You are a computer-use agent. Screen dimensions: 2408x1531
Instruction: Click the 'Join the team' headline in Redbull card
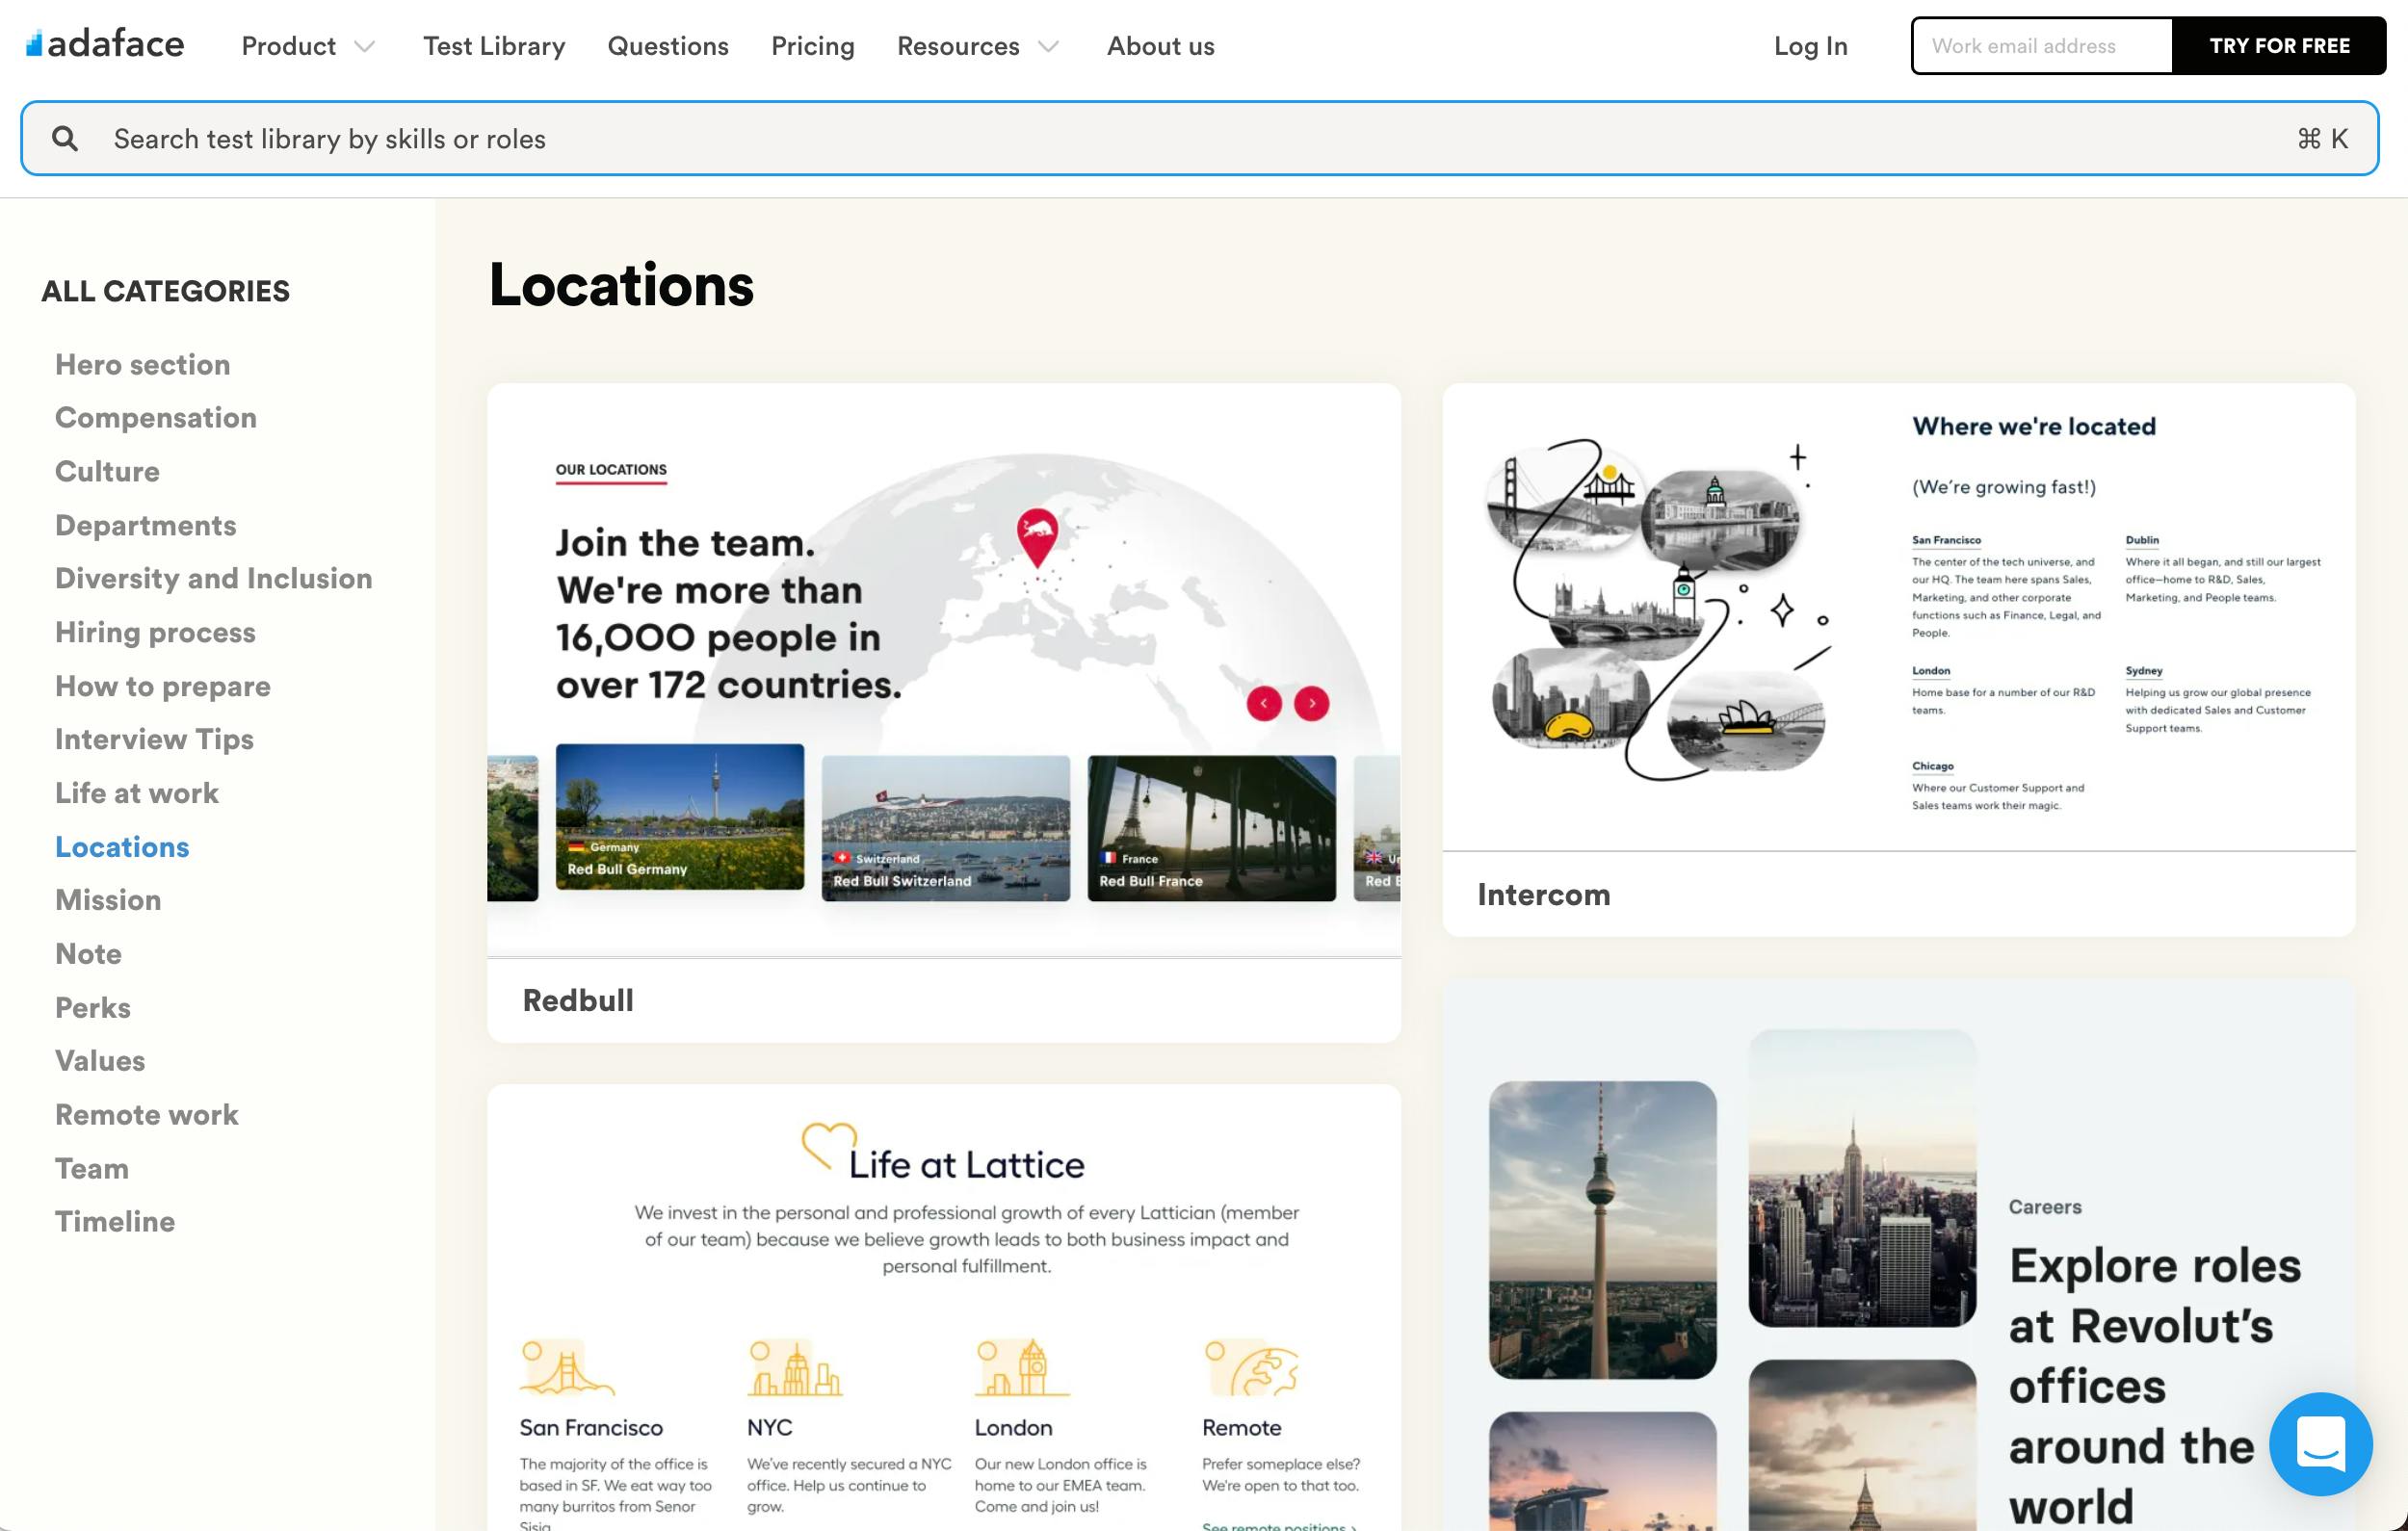[x=729, y=613]
